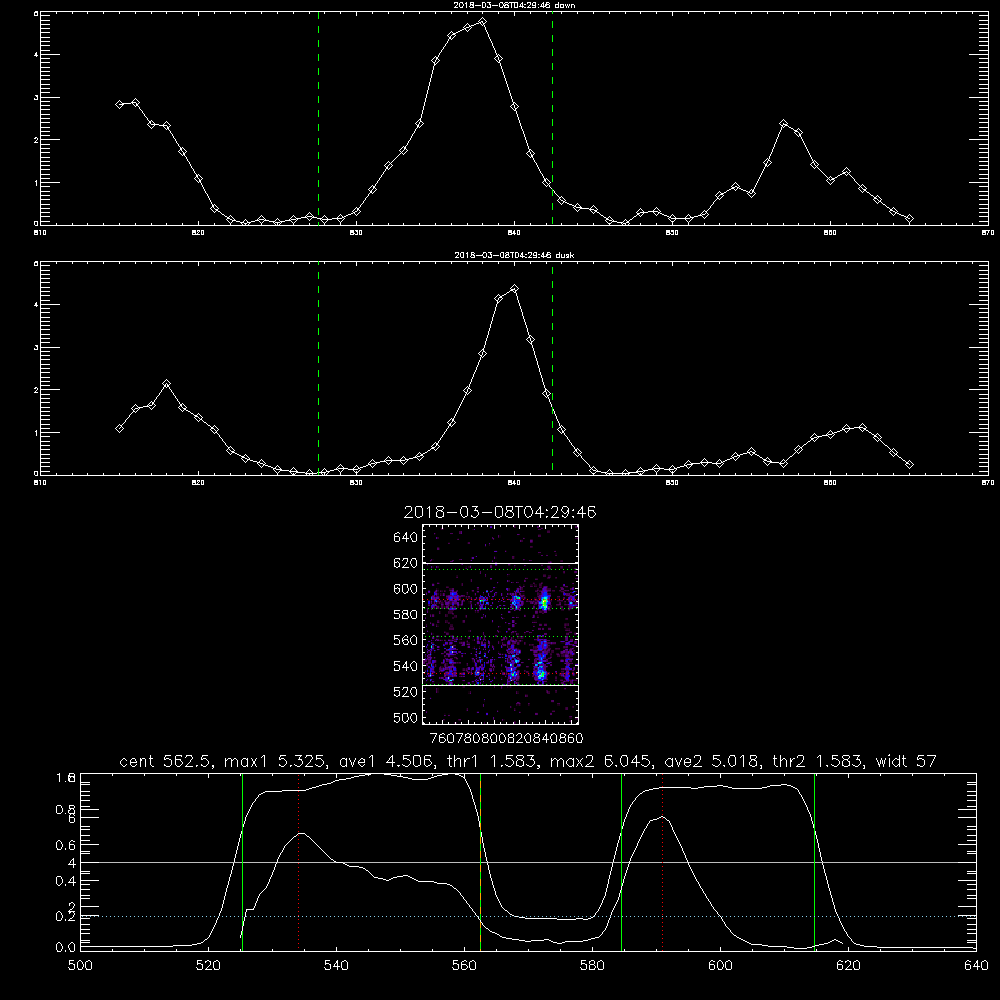Click the lower solid white line in the spectrogram
The height and width of the screenshot is (1000, 1000).
[x=501, y=685]
